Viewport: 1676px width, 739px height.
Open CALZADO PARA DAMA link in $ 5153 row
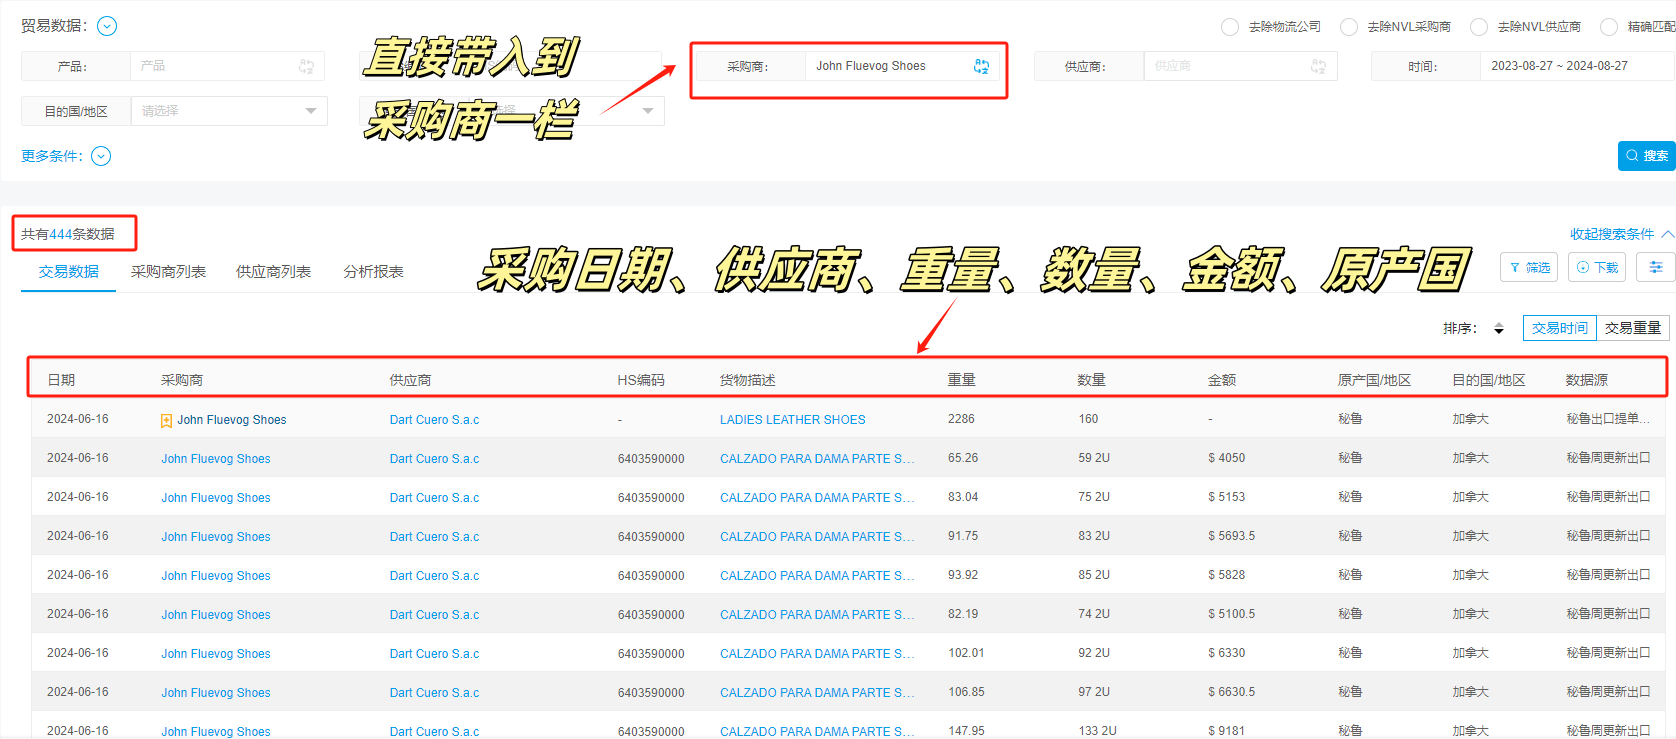pyautogui.click(x=817, y=498)
